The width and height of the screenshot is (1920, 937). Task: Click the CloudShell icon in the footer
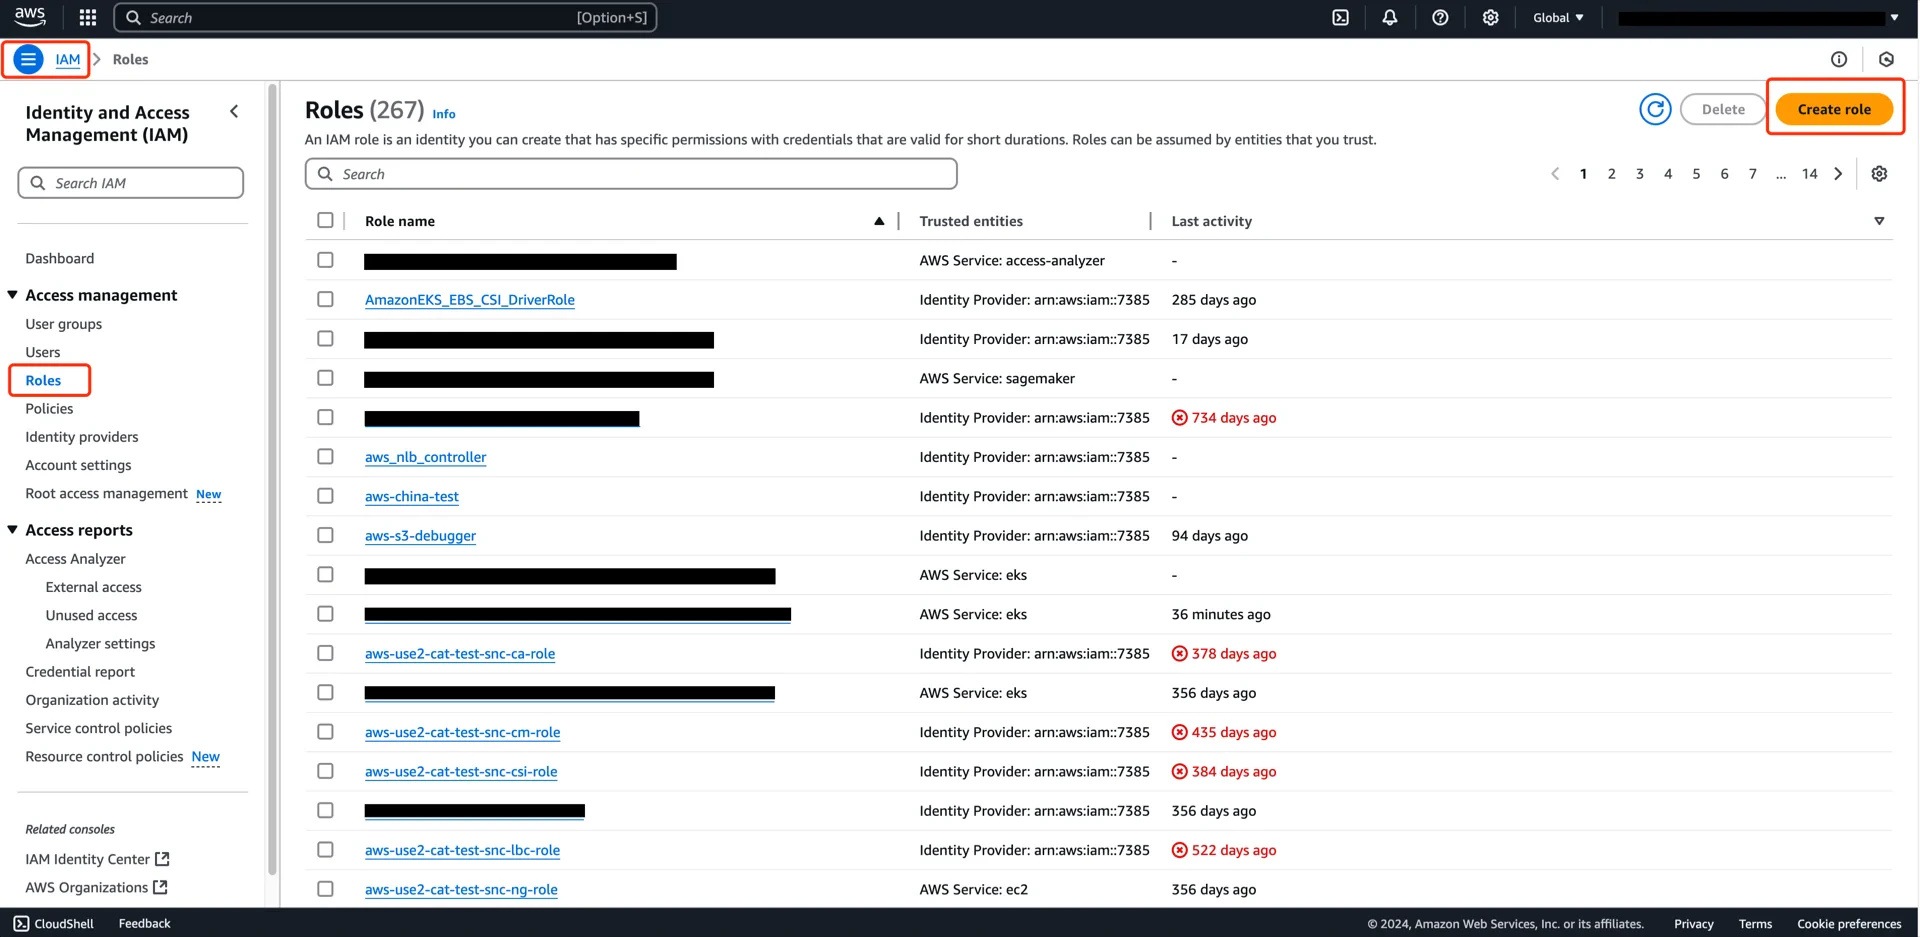point(21,923)
